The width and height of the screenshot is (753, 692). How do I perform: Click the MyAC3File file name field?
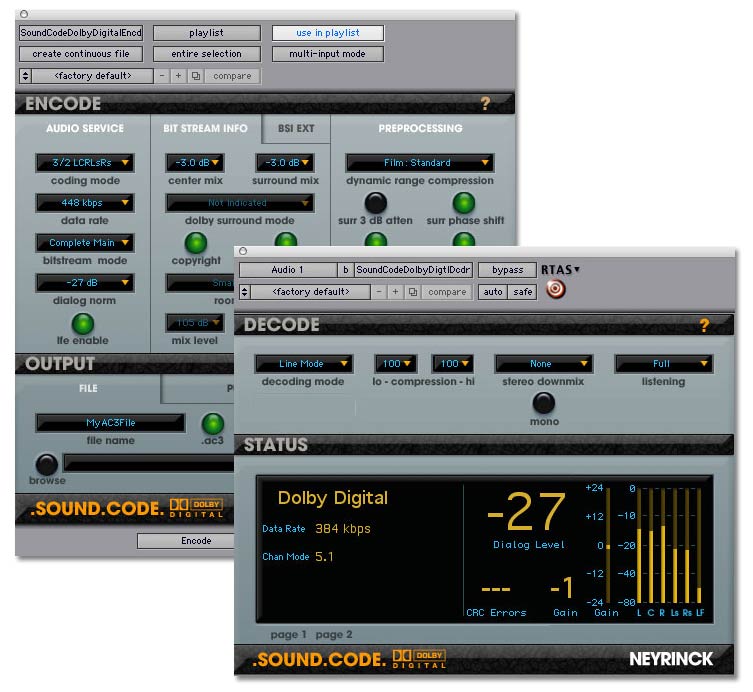tap(110, 423)
